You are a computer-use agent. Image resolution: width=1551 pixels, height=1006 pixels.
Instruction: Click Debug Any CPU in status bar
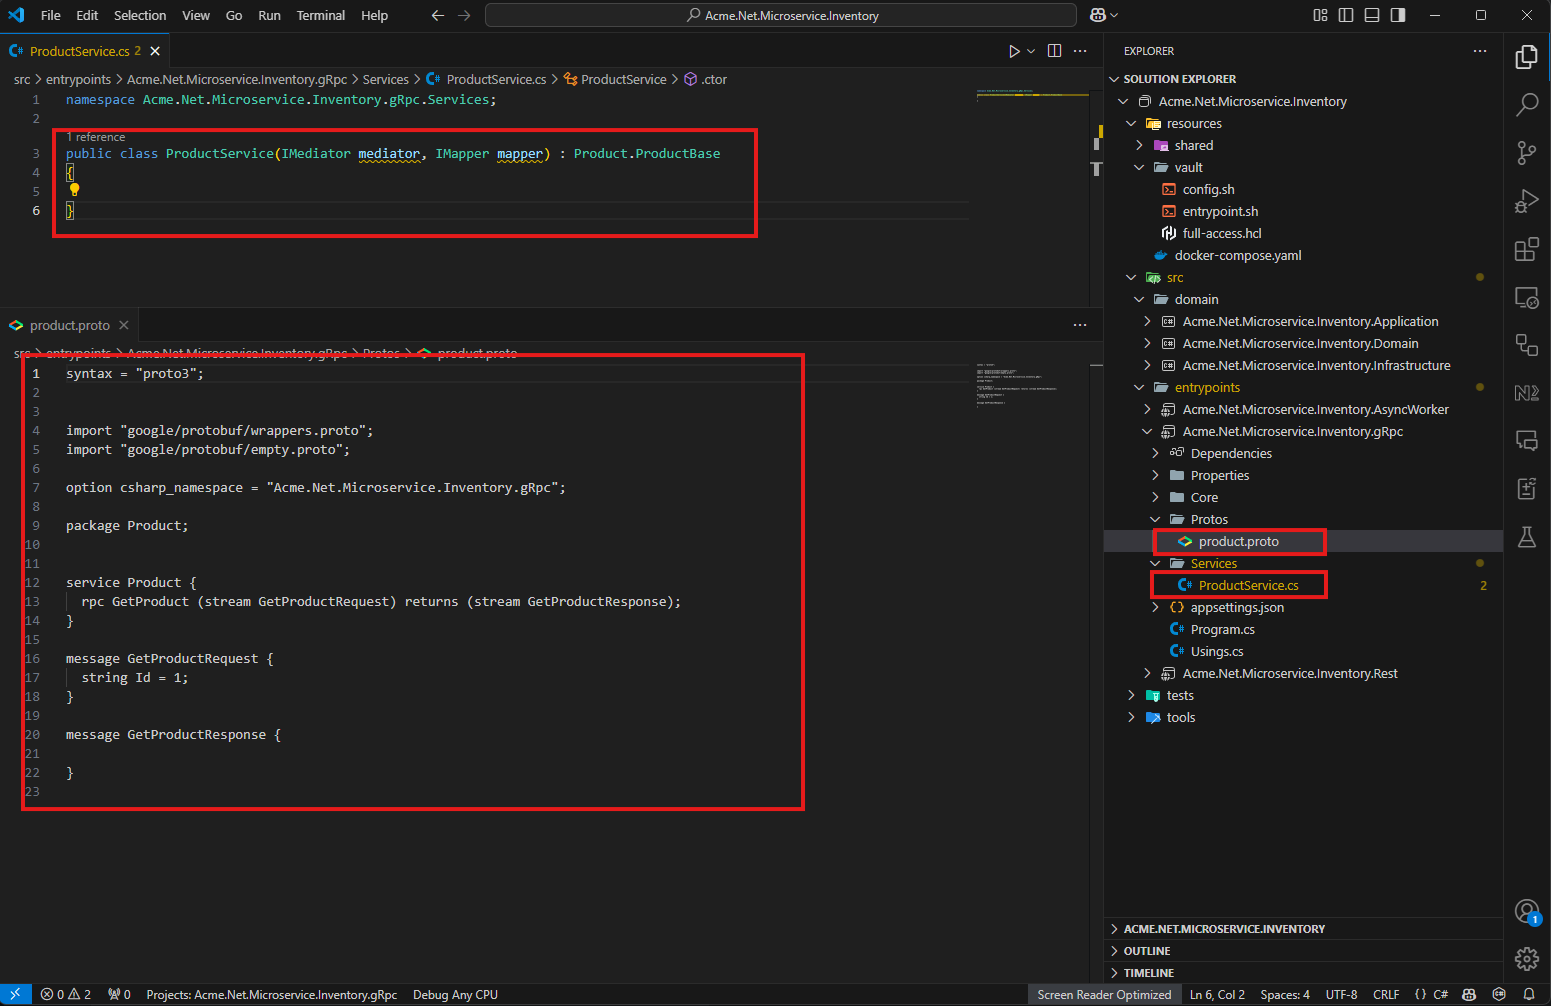pos(455,995)
